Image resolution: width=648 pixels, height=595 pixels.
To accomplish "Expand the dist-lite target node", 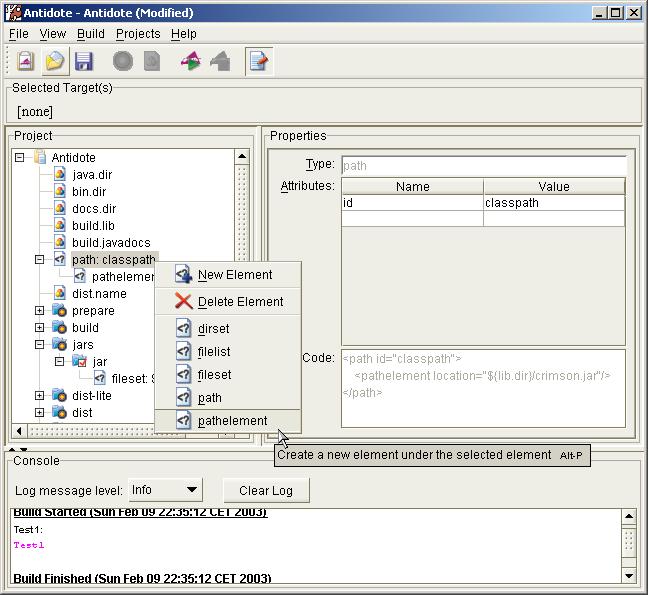I will point(40,396).
